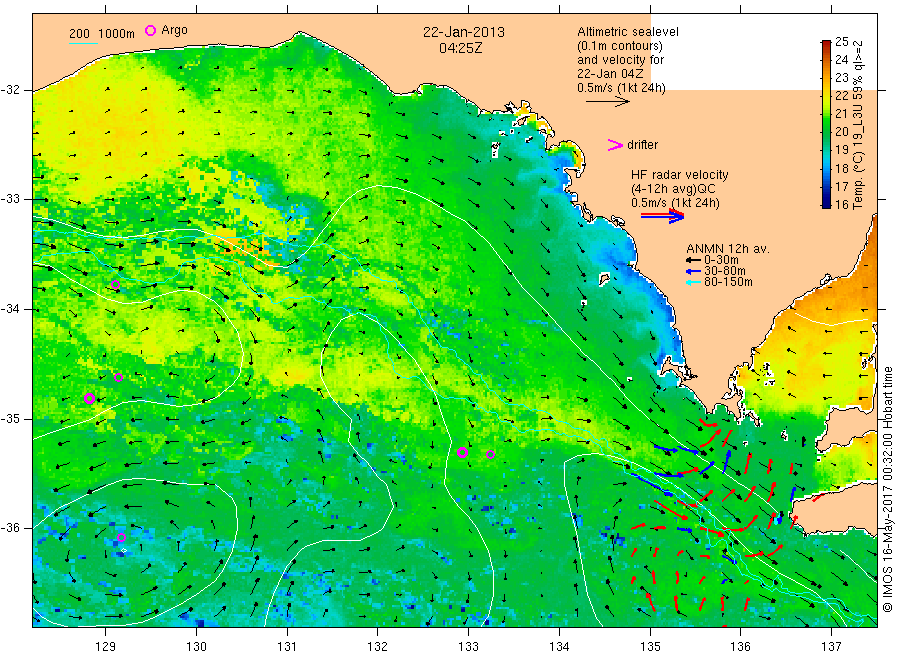Image resolution: width=900 pixels, height=660 pixels.
Task: Click the "Argo" legend label
Action: click(x=174, y=30)
